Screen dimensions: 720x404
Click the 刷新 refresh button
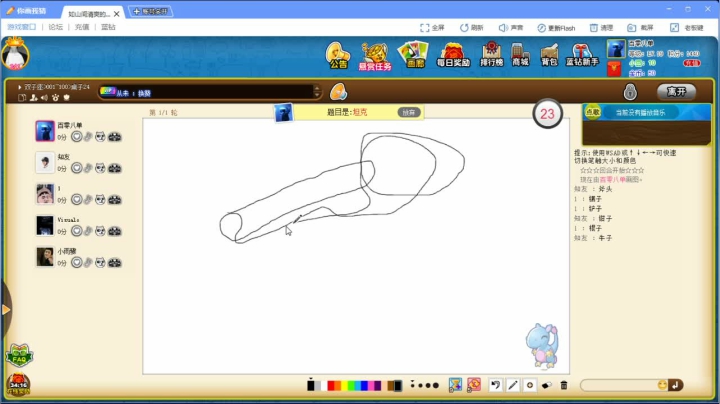[472, 28]
